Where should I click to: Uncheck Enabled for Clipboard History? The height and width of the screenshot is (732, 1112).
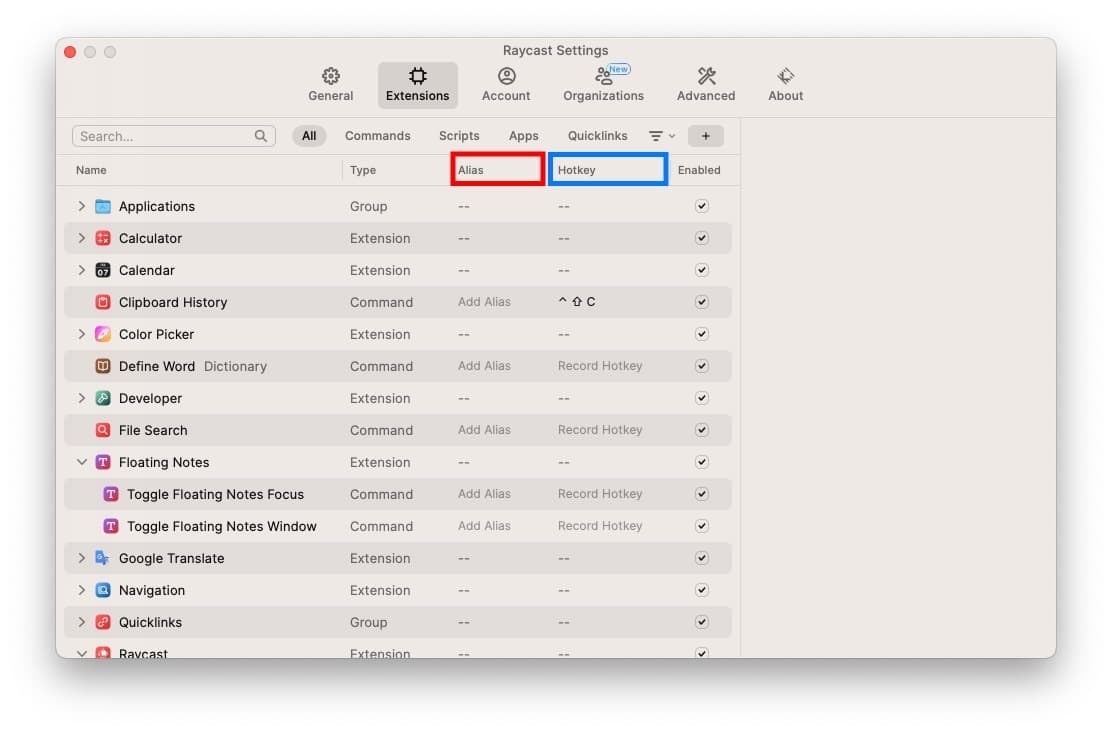(701, 301)
